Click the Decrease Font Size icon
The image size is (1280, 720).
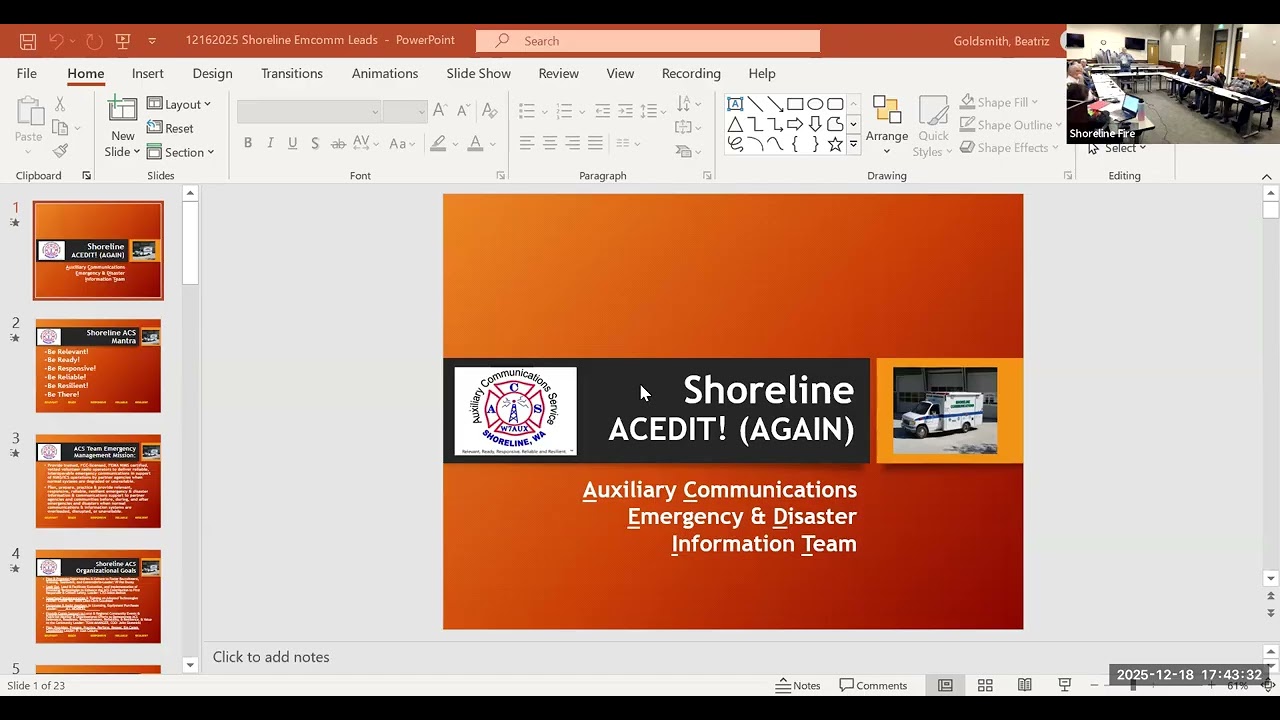(x=463, y=110)
